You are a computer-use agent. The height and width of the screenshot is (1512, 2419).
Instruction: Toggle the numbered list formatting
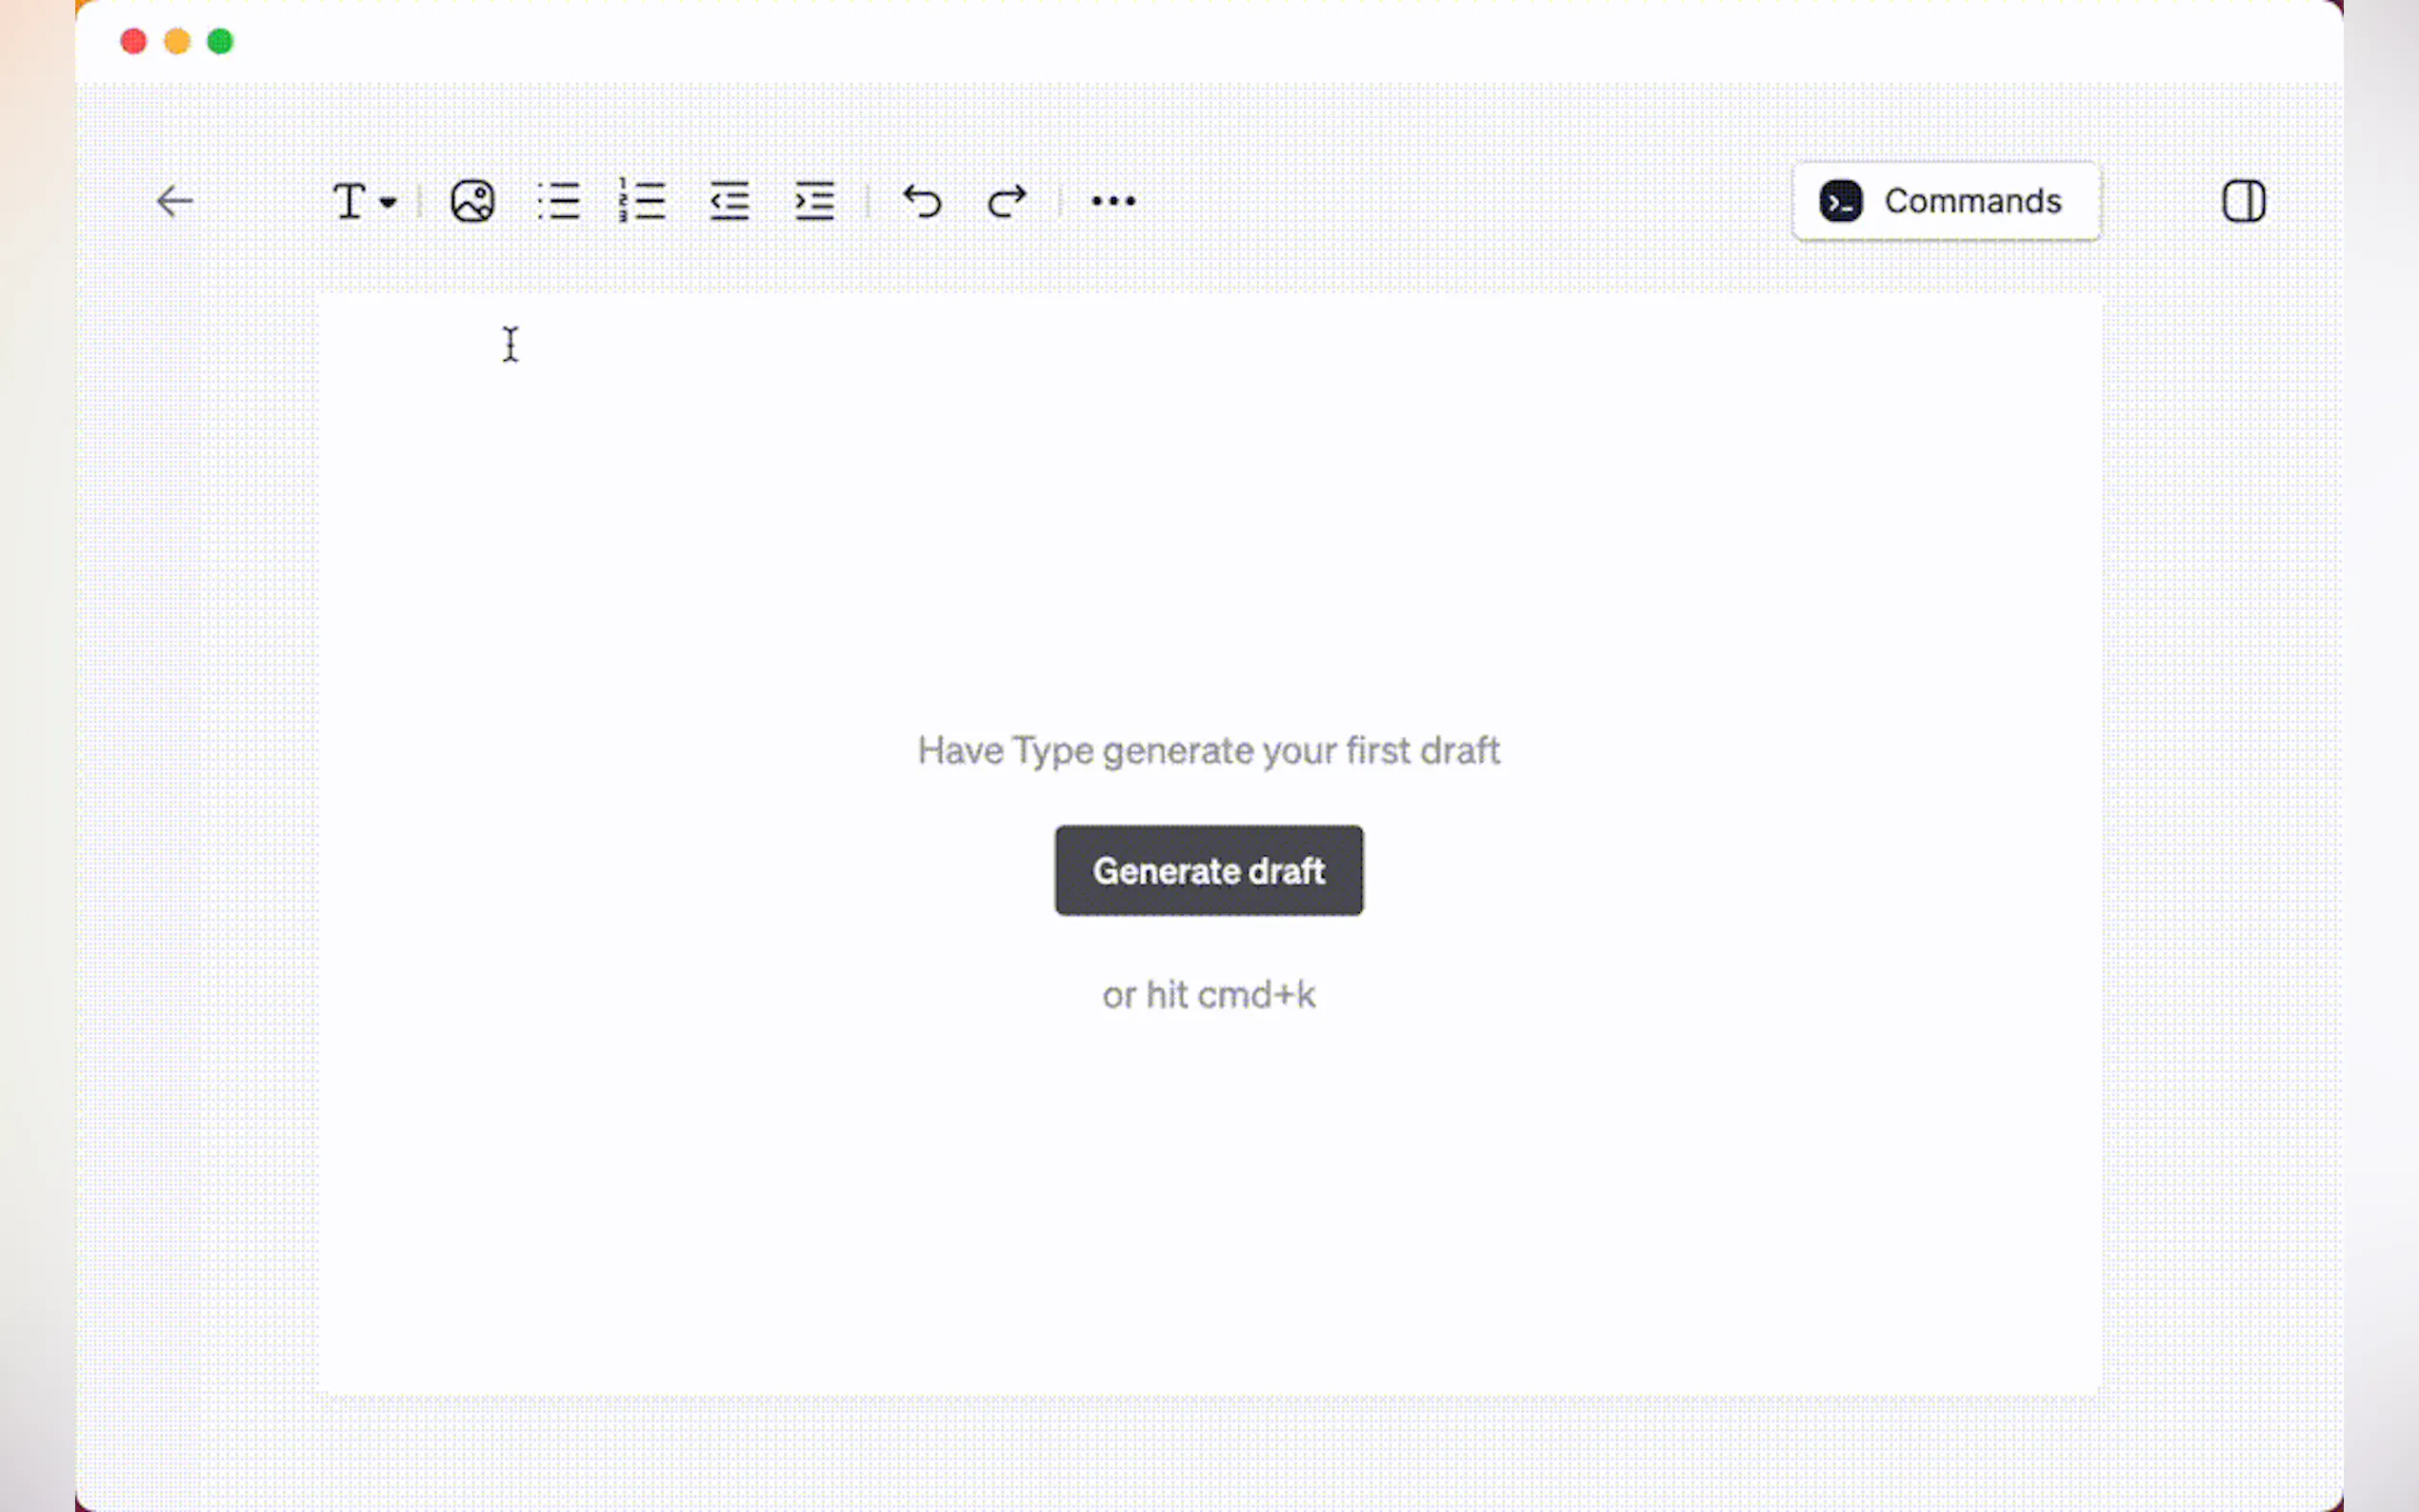pos(642,201)
